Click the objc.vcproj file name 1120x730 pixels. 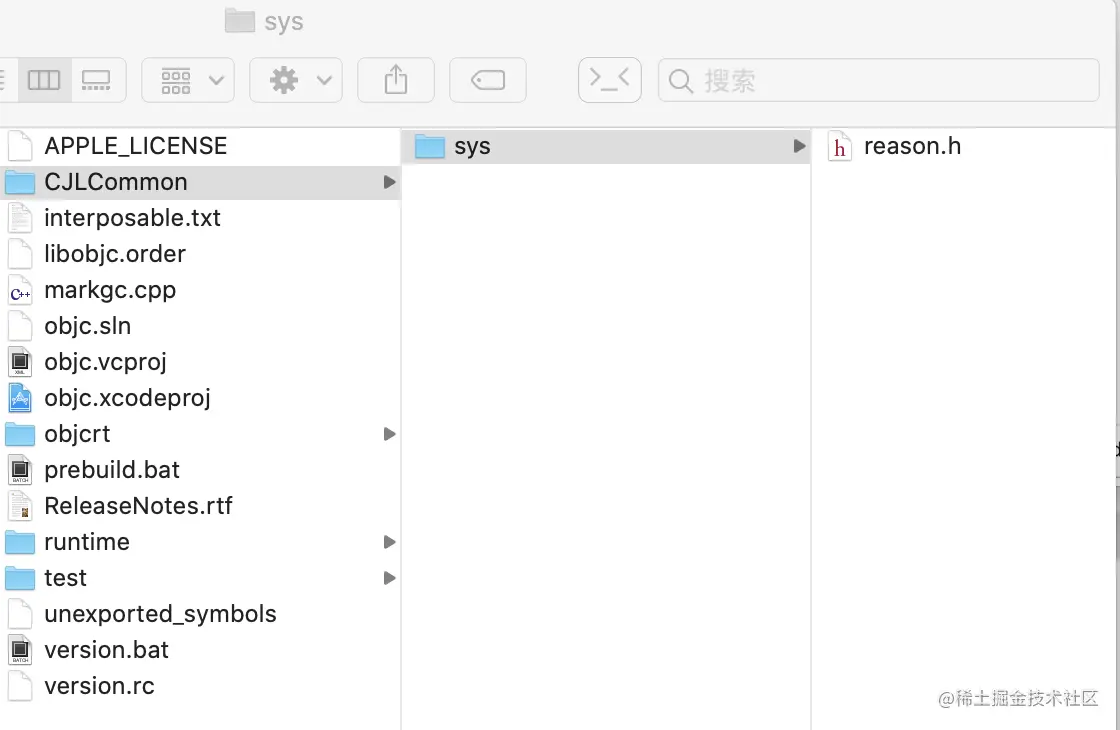105,362
